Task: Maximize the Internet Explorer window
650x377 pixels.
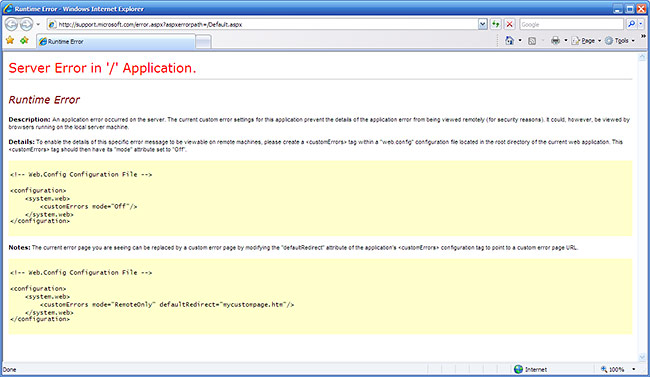Action: (x=630, y=9)
